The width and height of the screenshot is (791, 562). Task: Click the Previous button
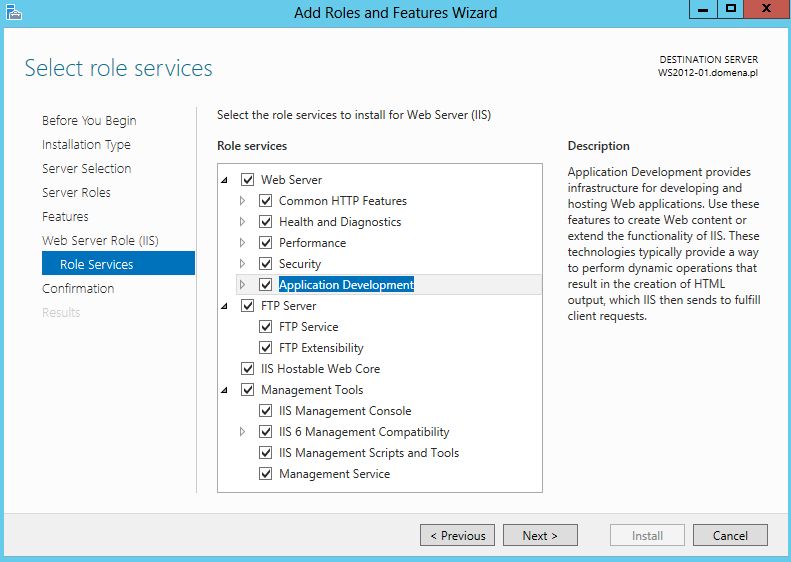click(x=457, y=535)
